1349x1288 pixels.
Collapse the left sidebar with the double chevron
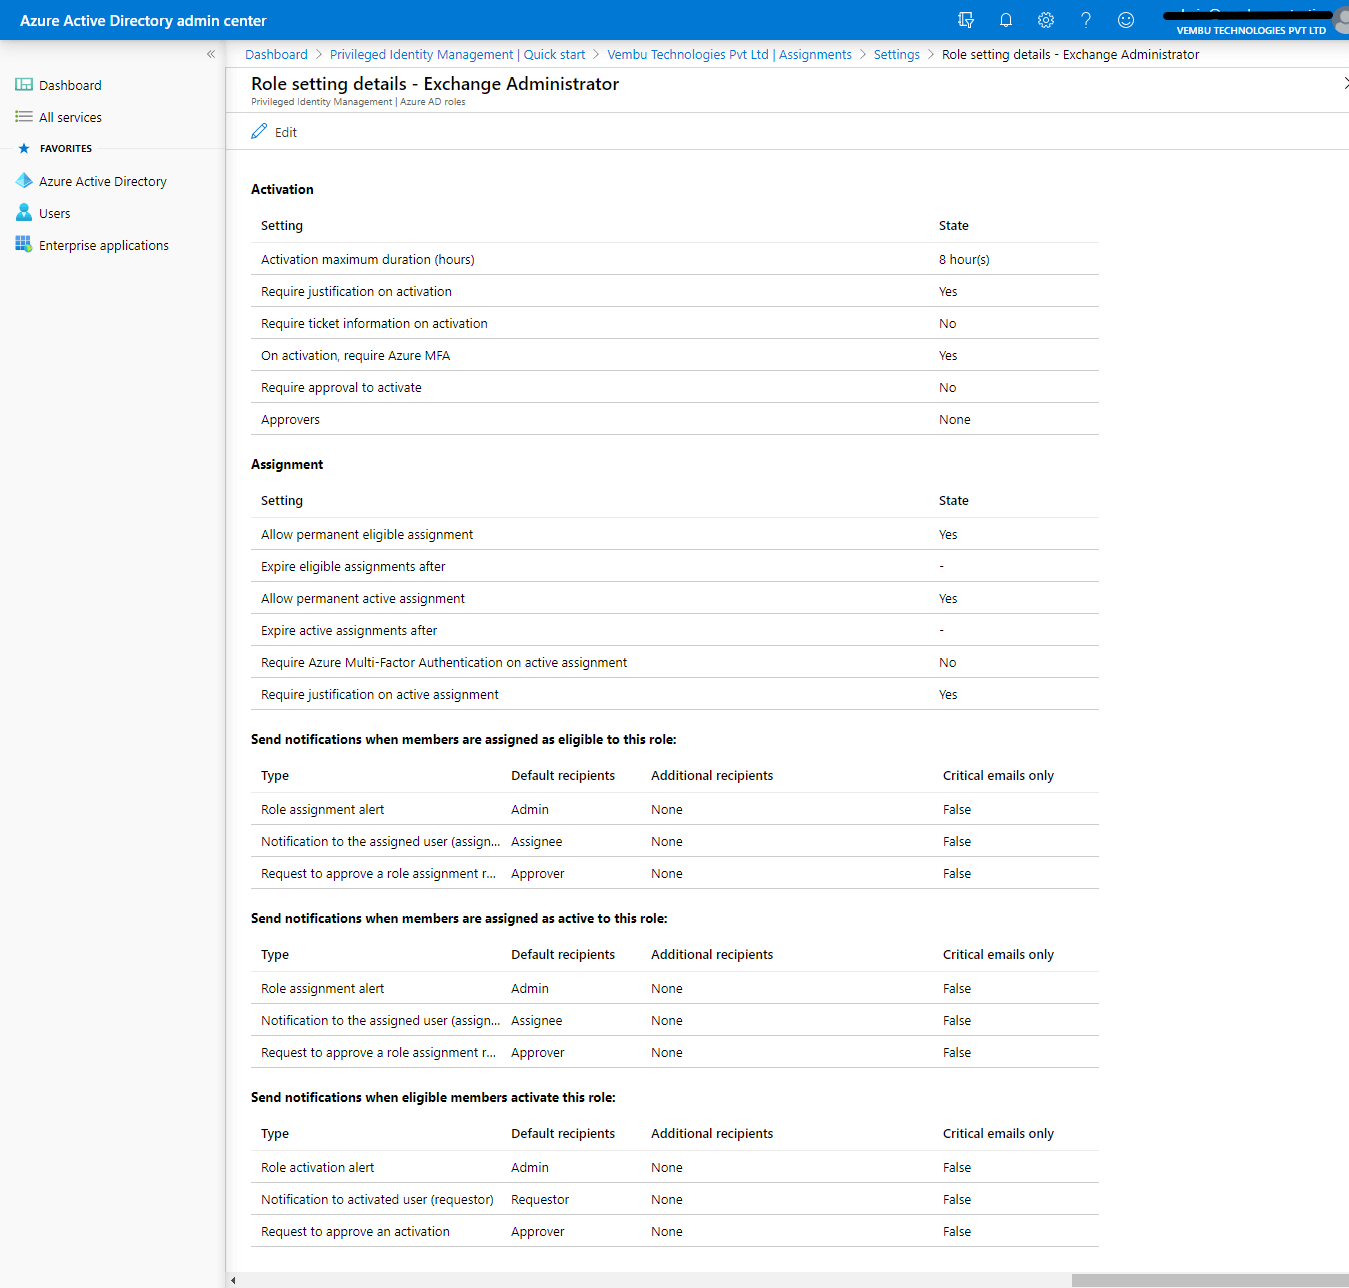tap(211, 54)
